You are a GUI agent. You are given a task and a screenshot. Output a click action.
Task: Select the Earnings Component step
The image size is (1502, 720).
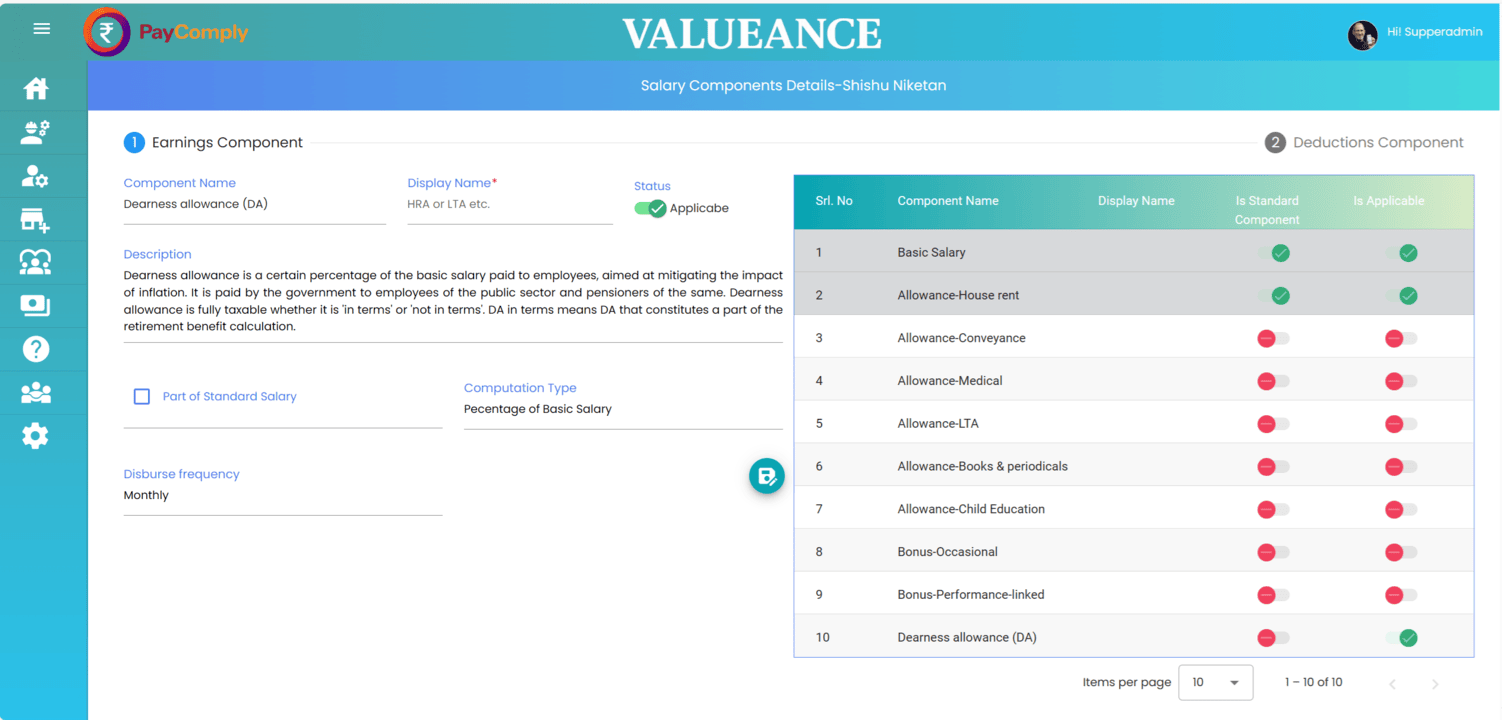click(214, 143)
